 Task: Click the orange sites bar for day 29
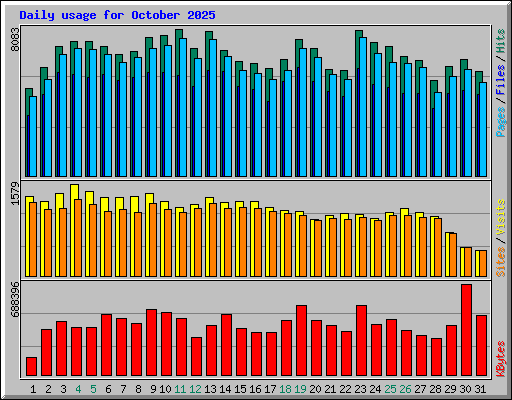coord(453,255)
